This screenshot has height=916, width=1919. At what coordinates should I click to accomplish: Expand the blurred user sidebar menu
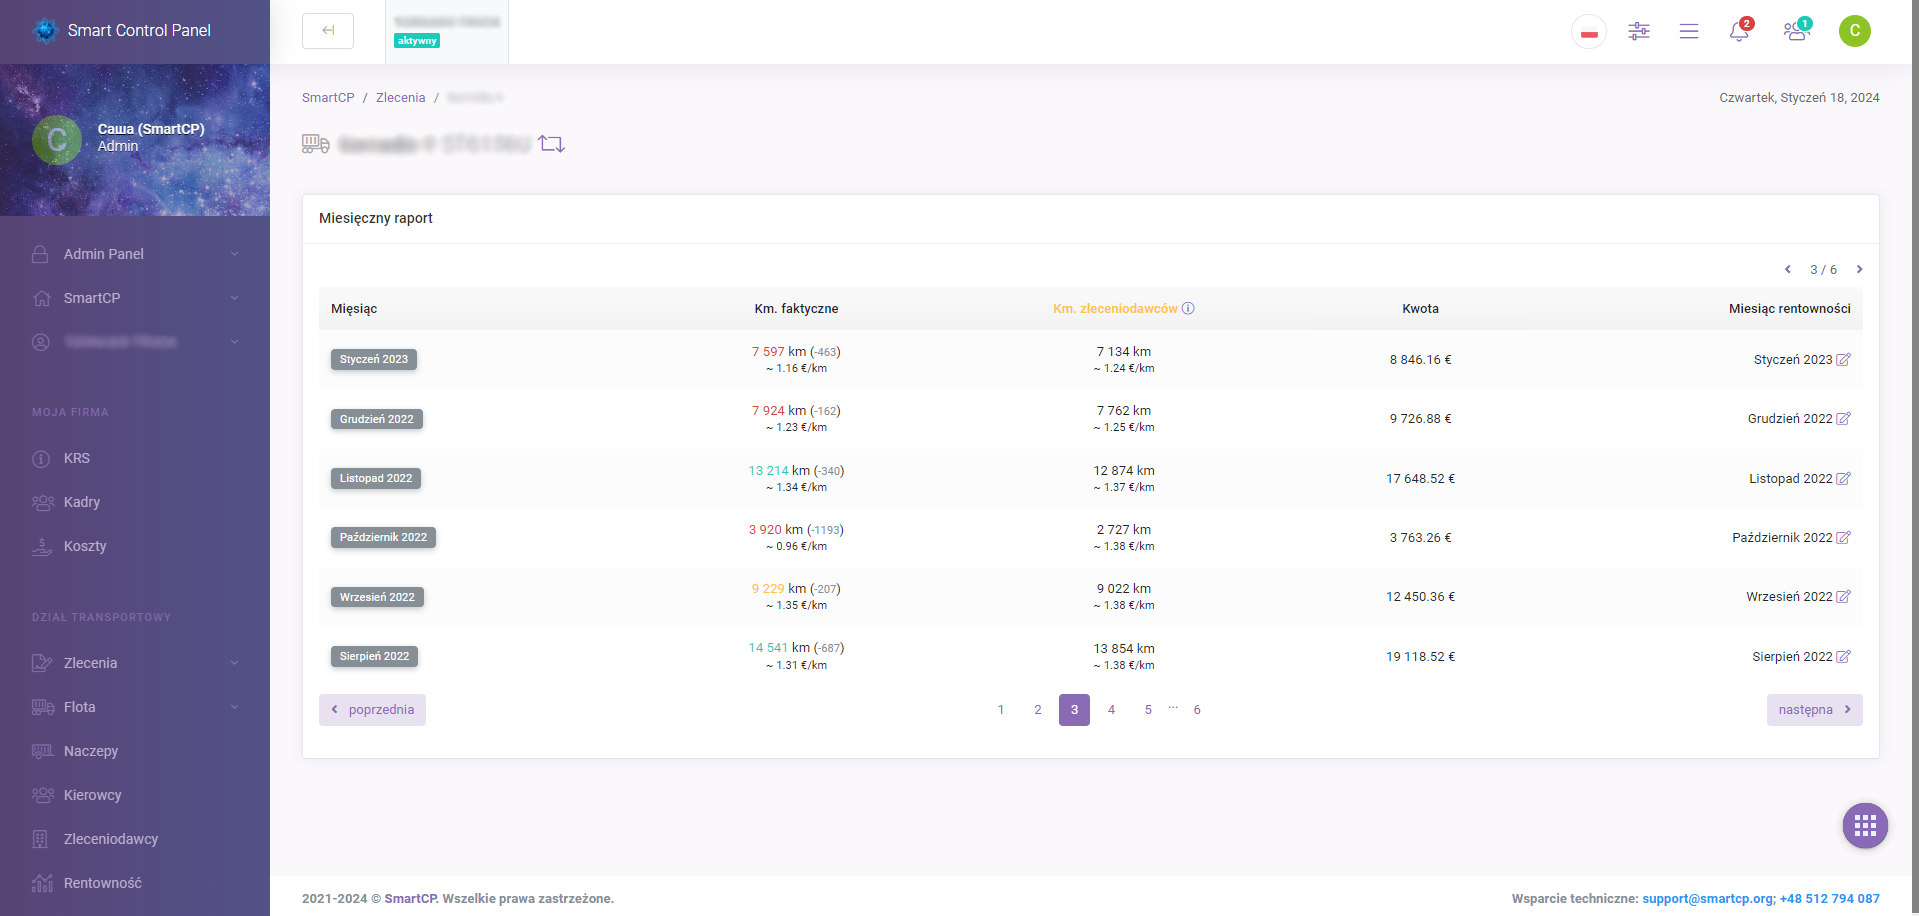coord(135,342)
